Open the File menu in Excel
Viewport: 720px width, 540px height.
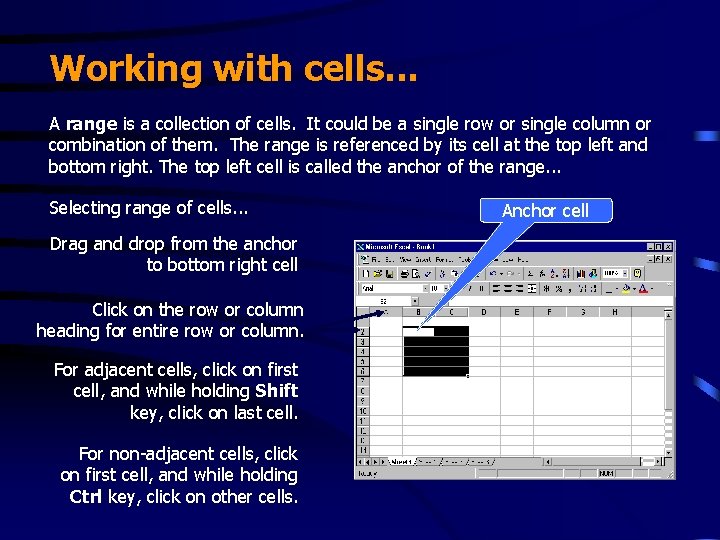point(374,259)
